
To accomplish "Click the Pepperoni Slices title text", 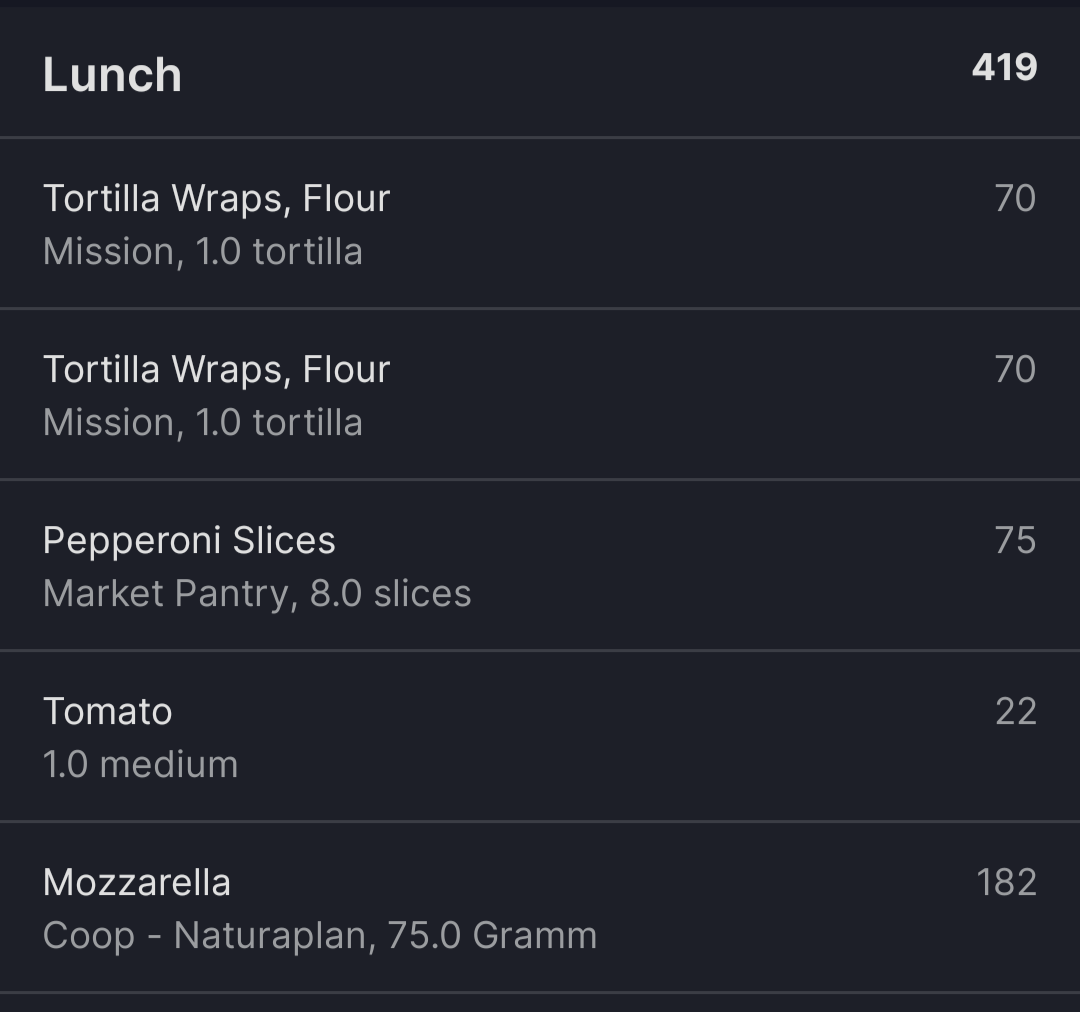I will click(189, 541).
